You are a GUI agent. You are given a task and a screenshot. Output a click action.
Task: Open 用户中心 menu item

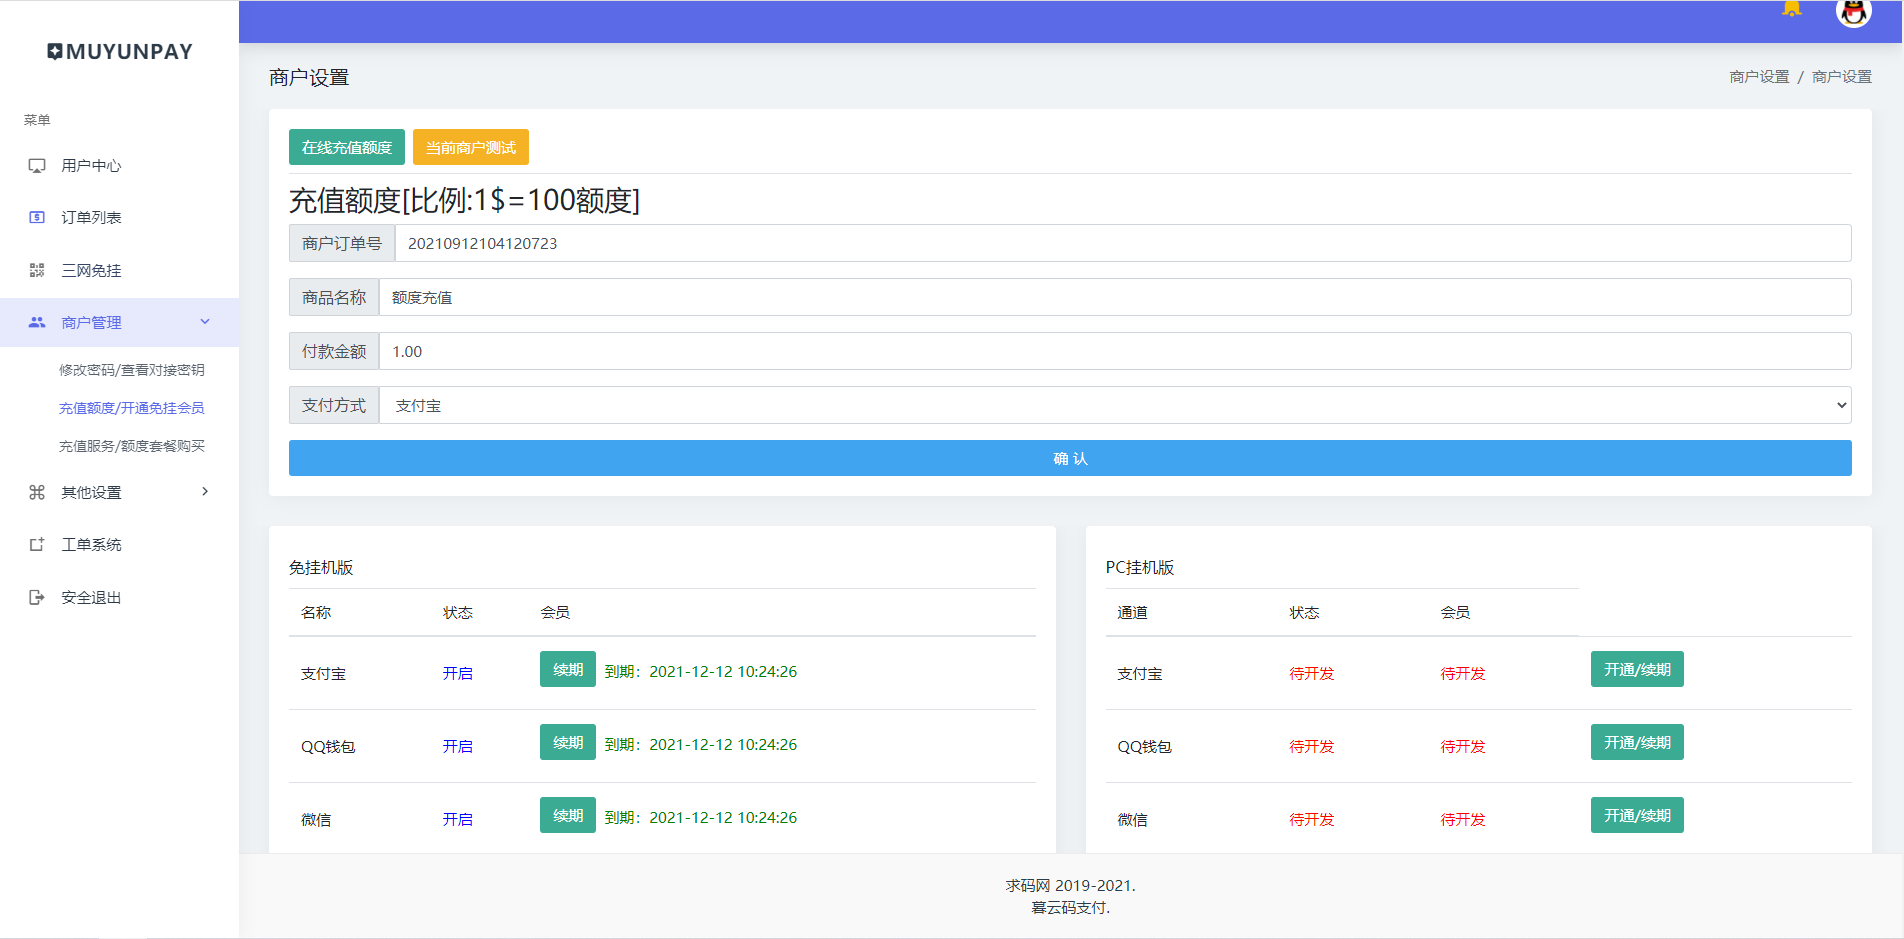(x=91, y=166)
